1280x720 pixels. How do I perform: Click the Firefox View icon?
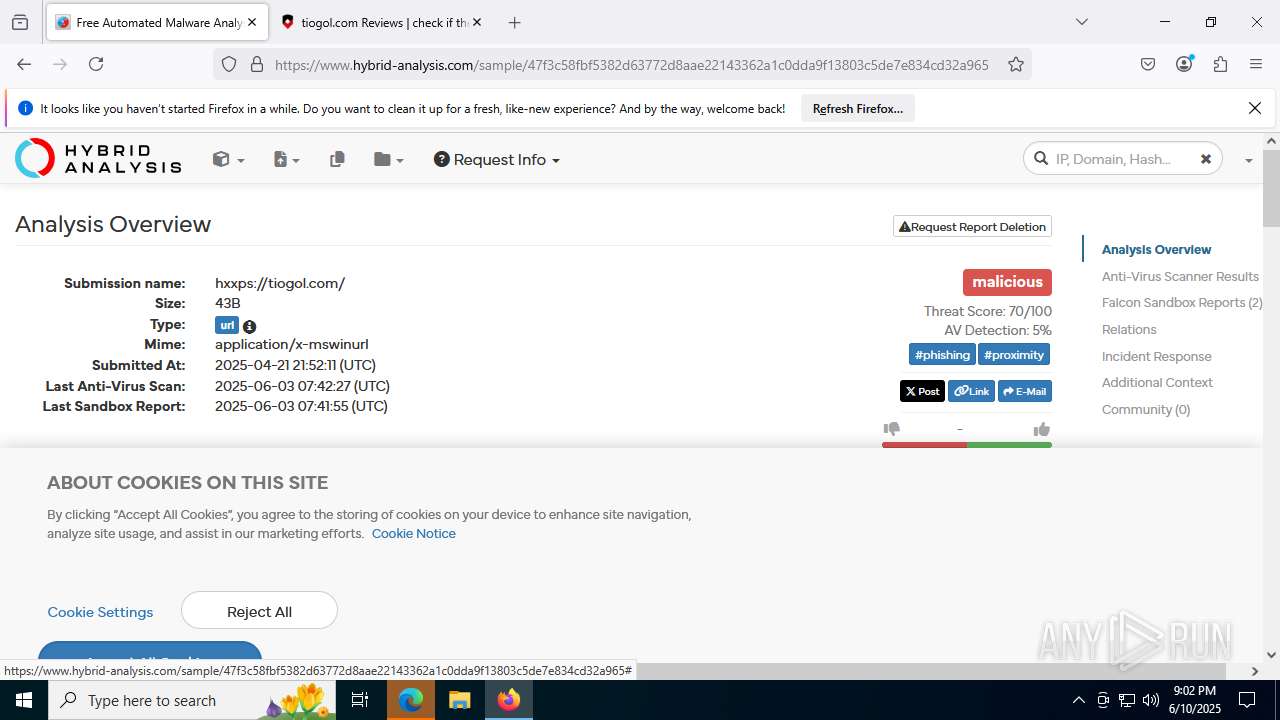[x=20, y=22]
